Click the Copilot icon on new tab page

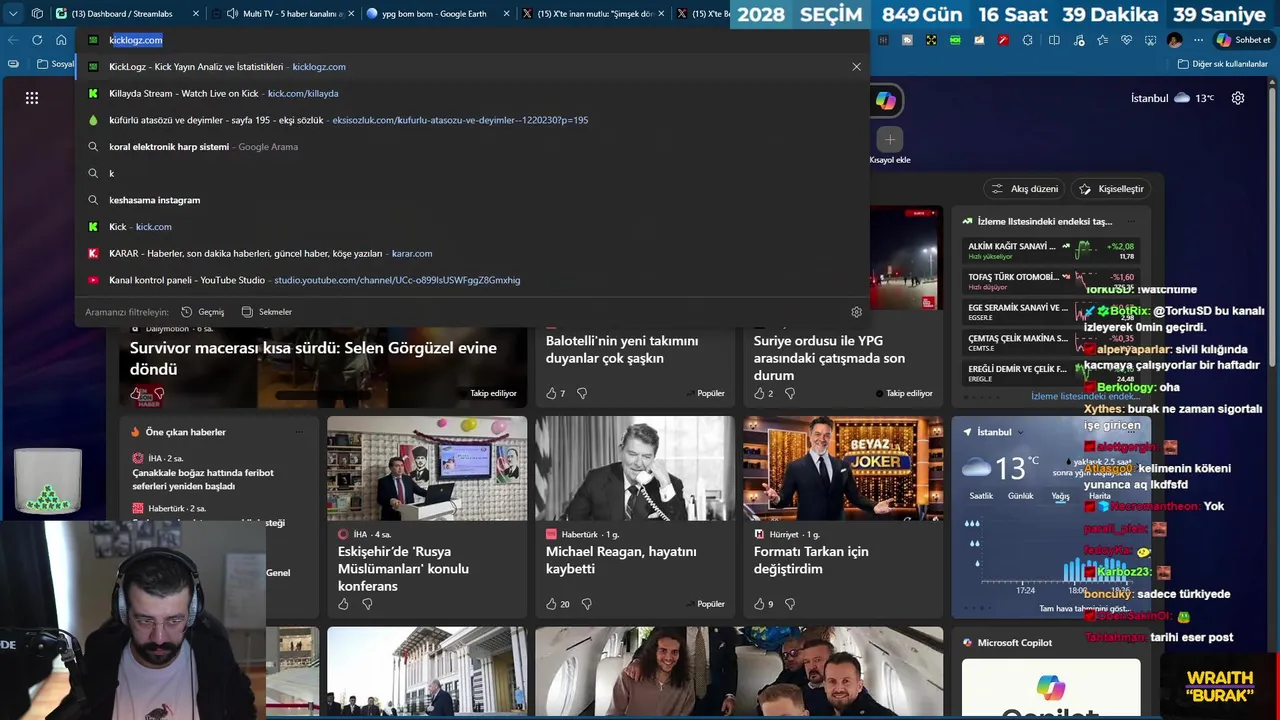coord(886,100)
